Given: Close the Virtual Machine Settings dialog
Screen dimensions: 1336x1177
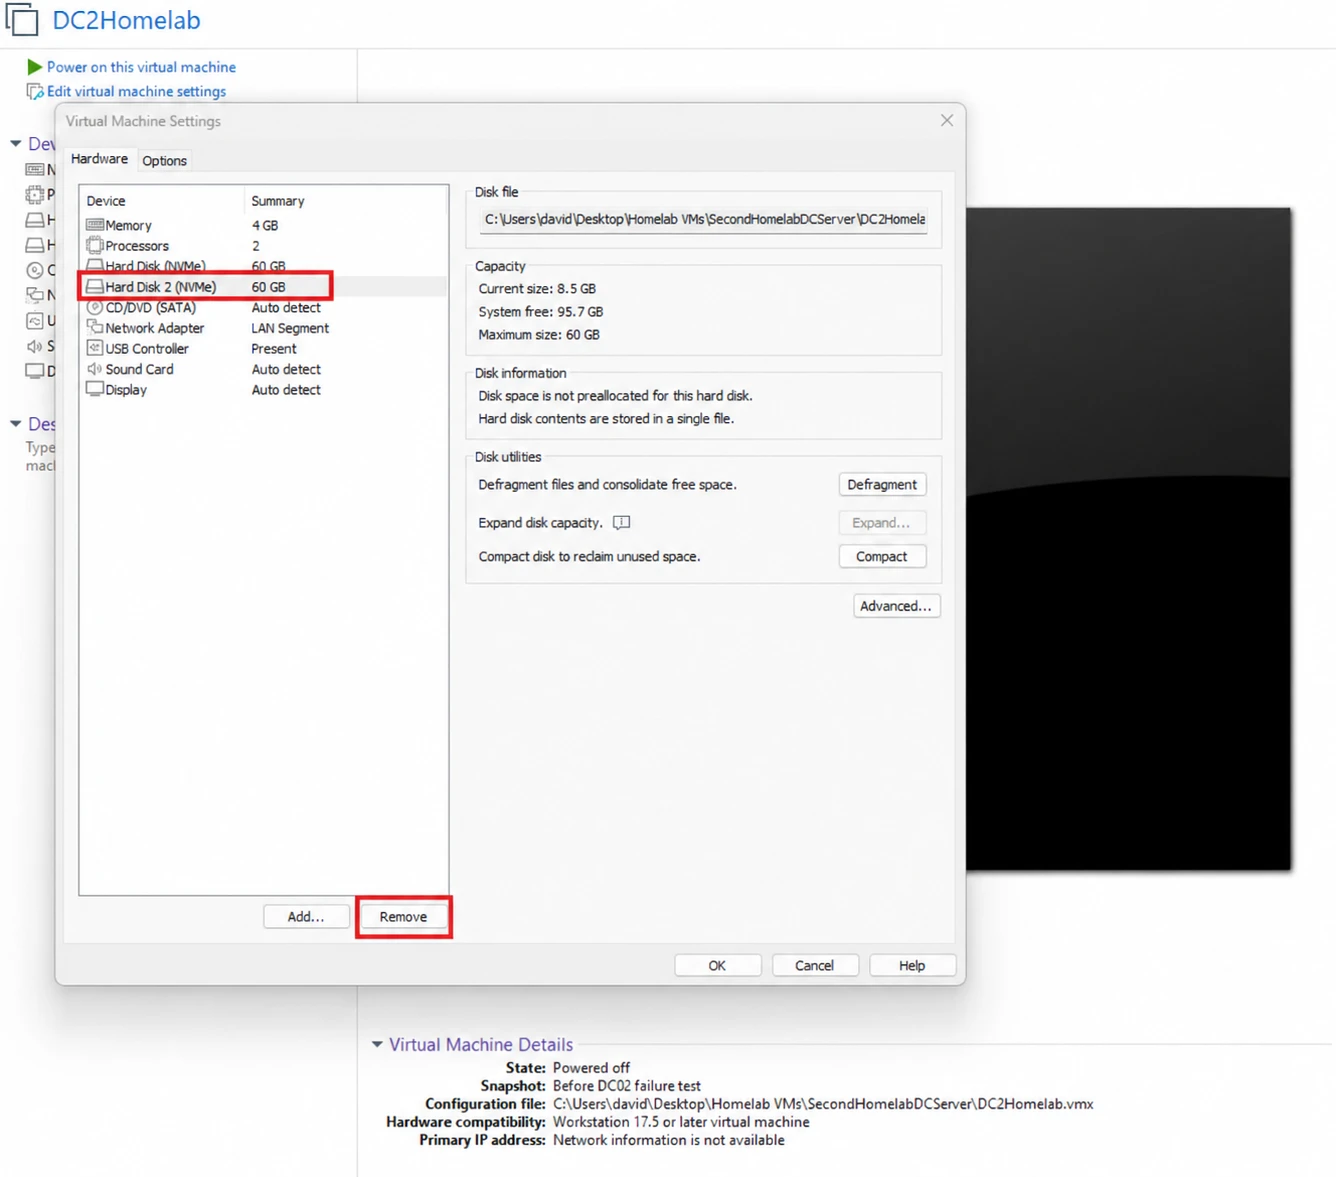Looking at the screenshot, I should click(947, 120).
